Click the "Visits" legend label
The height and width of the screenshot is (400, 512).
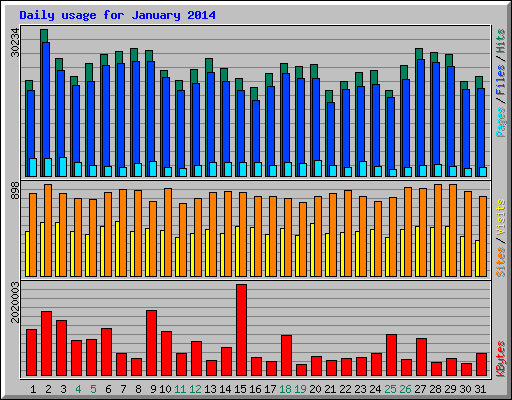[x=500, y=218]
